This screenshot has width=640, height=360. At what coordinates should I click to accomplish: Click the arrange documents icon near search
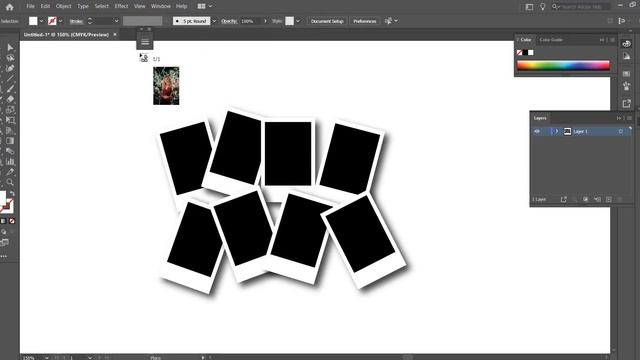click(529, 7)
